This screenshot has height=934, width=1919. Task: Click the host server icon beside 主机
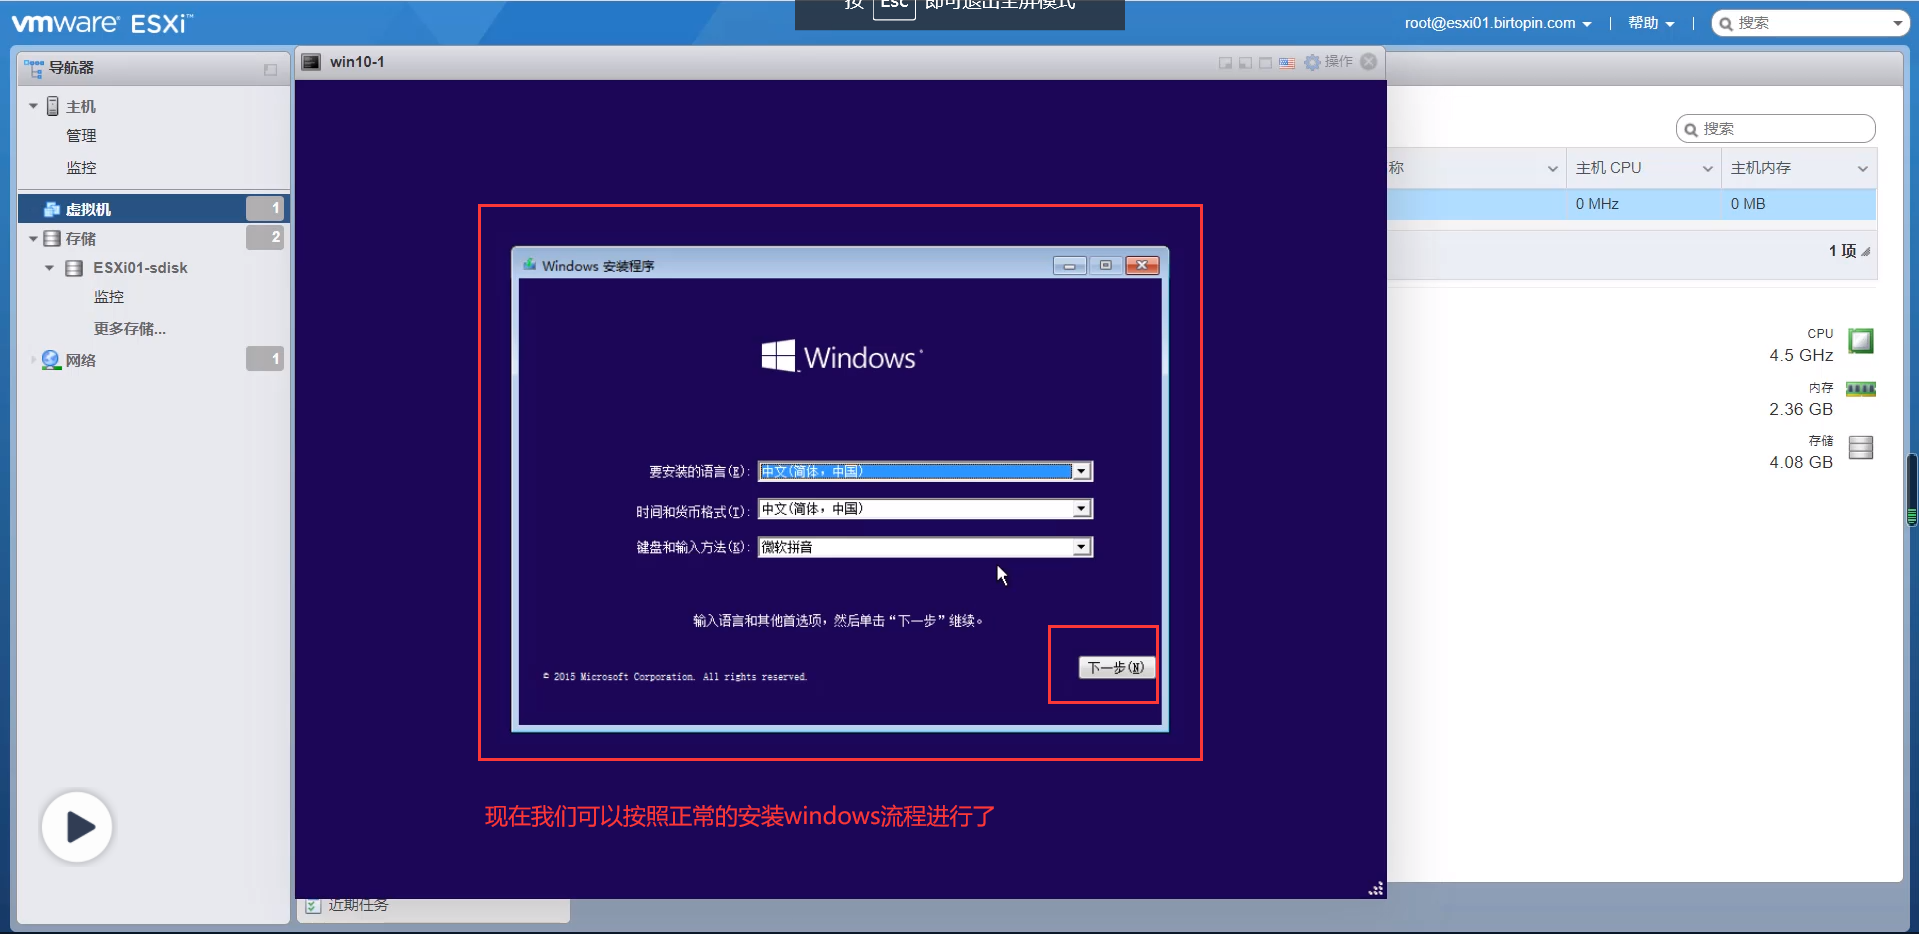pyautogui.click(x=53, y=106)
